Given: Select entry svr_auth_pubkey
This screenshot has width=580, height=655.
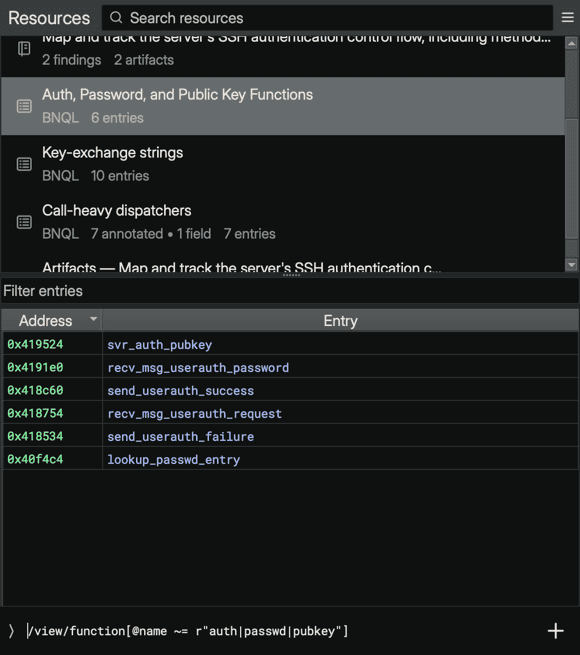Looking at the screenshot, I should point(160,345).
